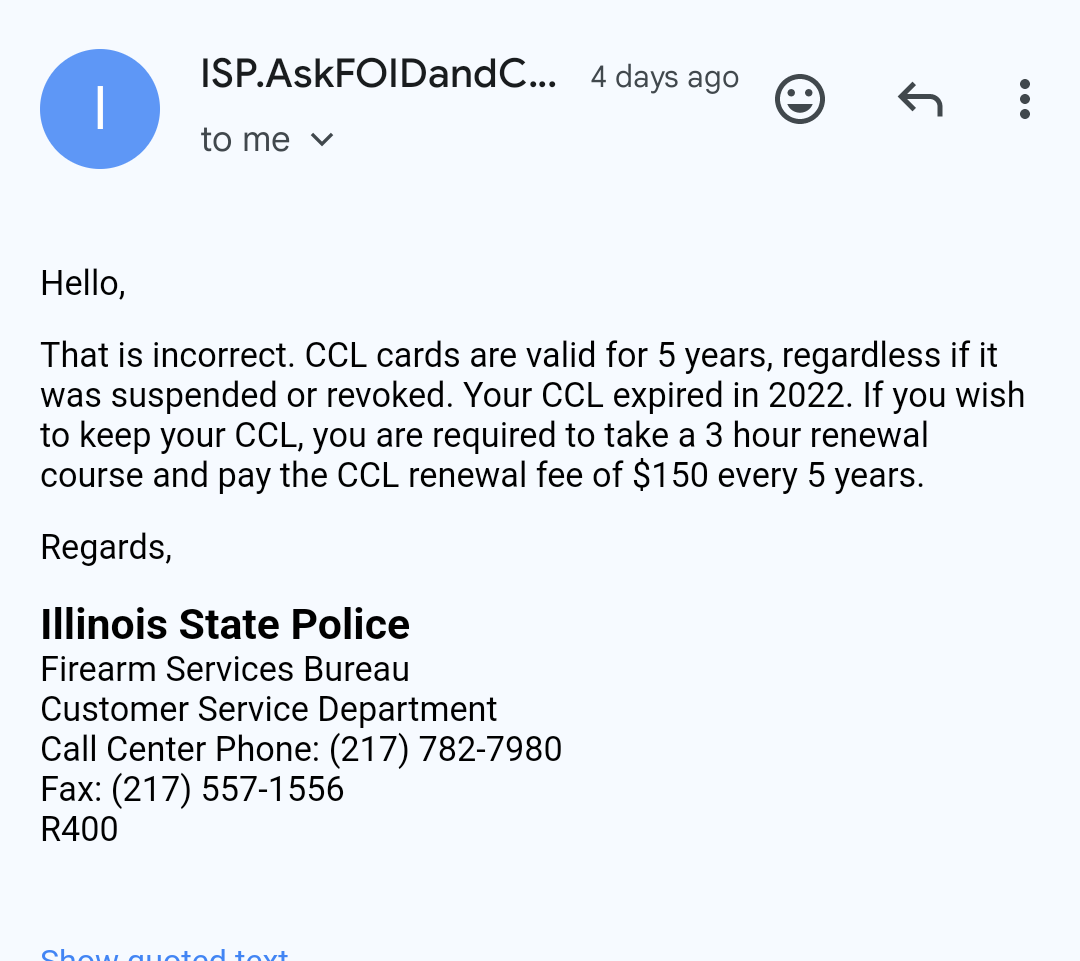The height and width of the screenshot is (961, 1080).
Task: Reply using the curved arrow icon
Action: point(920,99)
